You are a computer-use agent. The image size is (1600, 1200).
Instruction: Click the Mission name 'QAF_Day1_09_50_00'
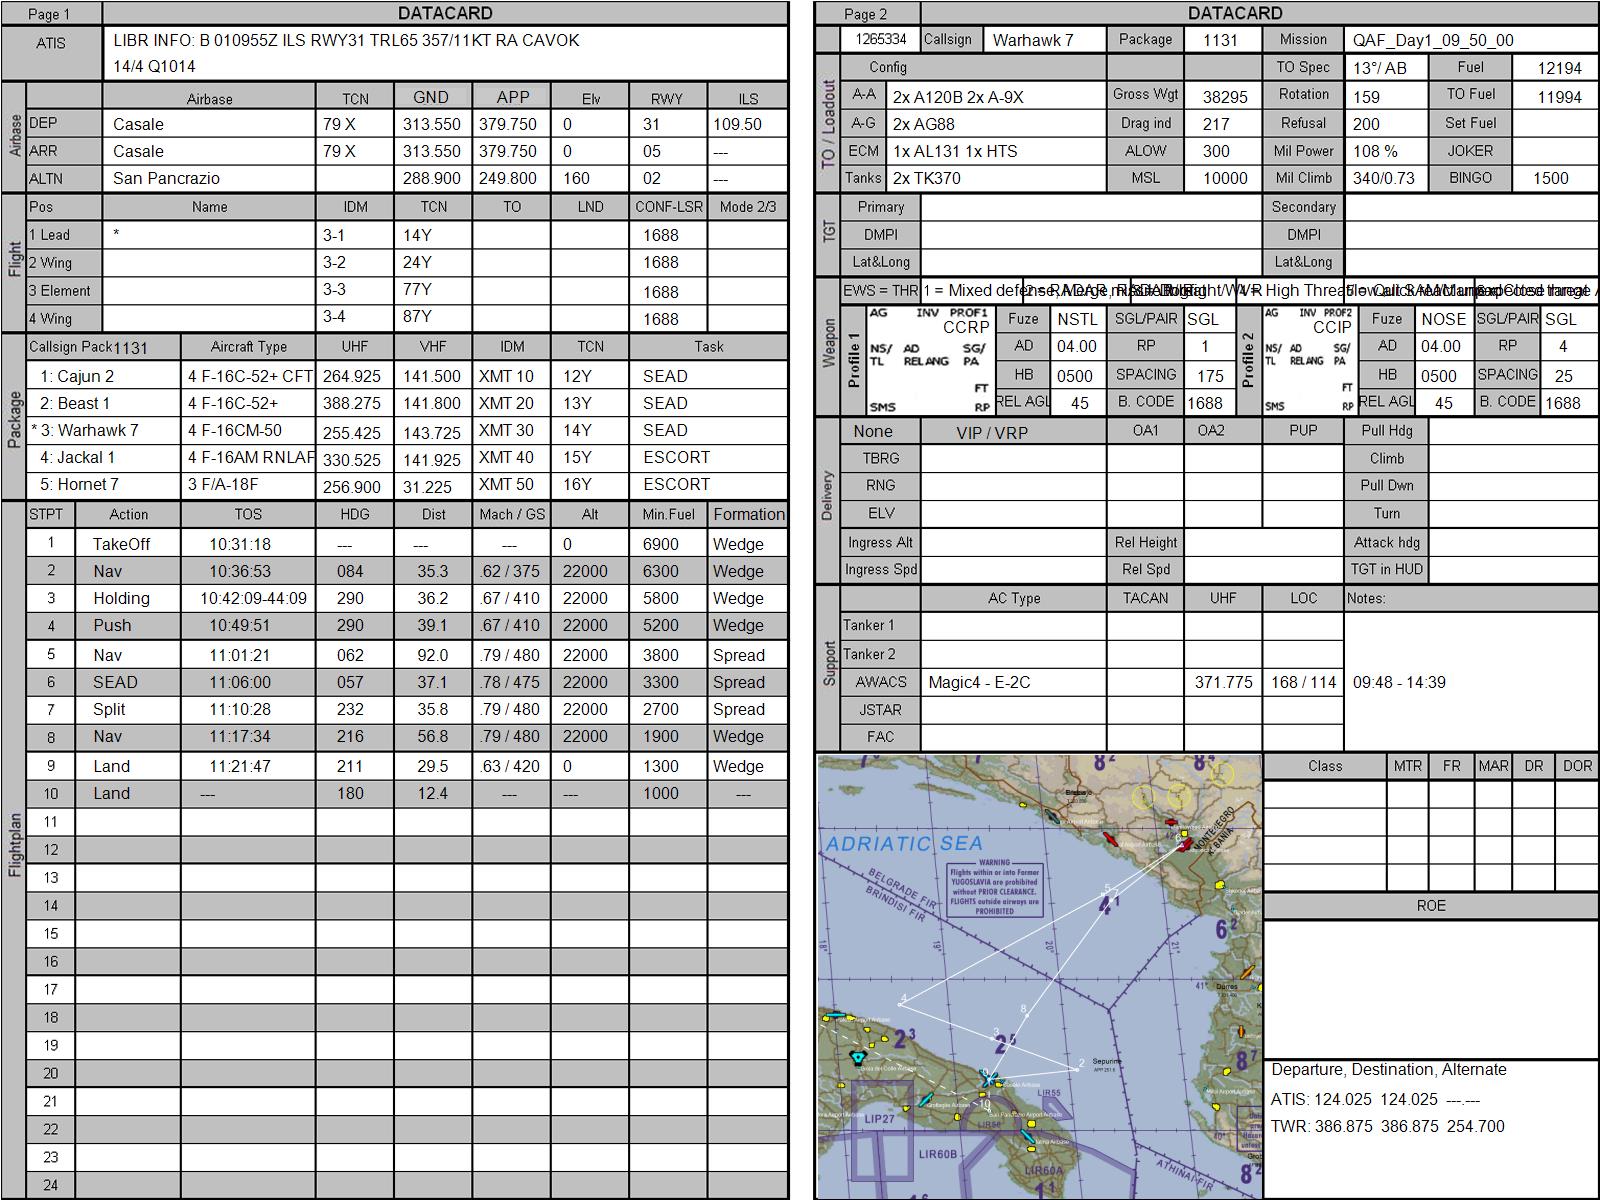[1433, 40]
